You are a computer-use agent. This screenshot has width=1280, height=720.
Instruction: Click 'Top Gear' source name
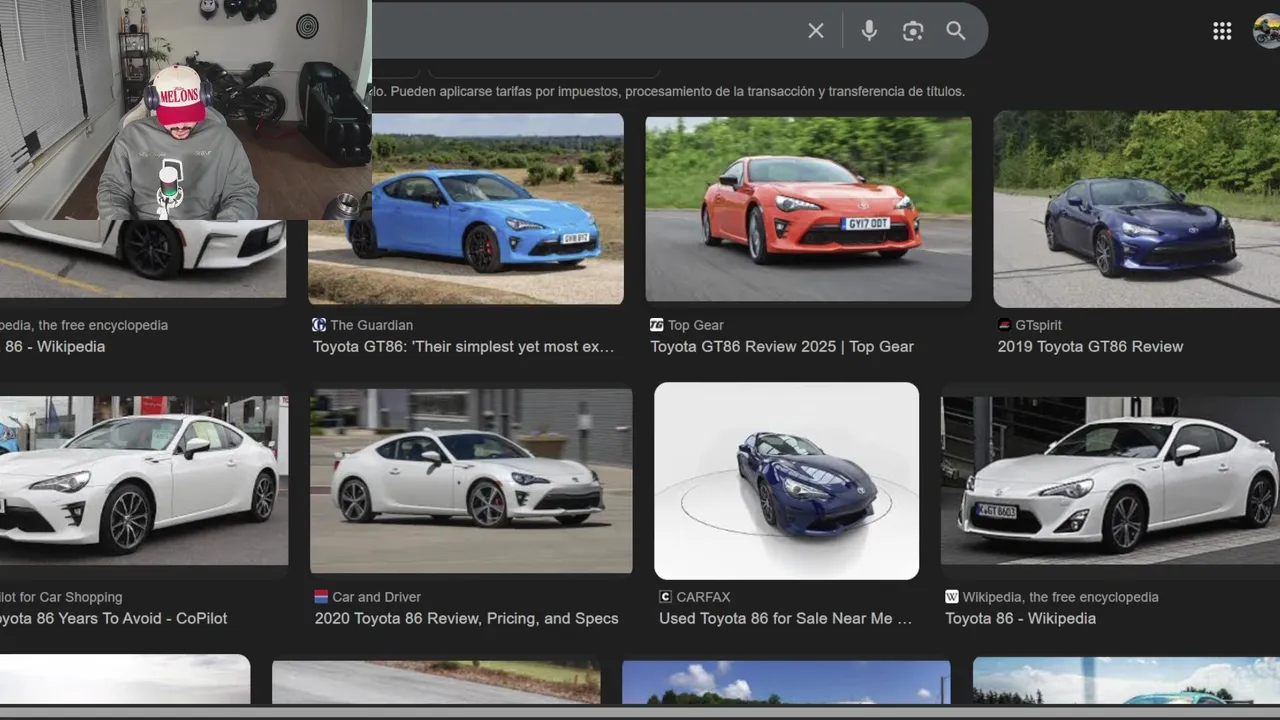(x=696, y=325)
